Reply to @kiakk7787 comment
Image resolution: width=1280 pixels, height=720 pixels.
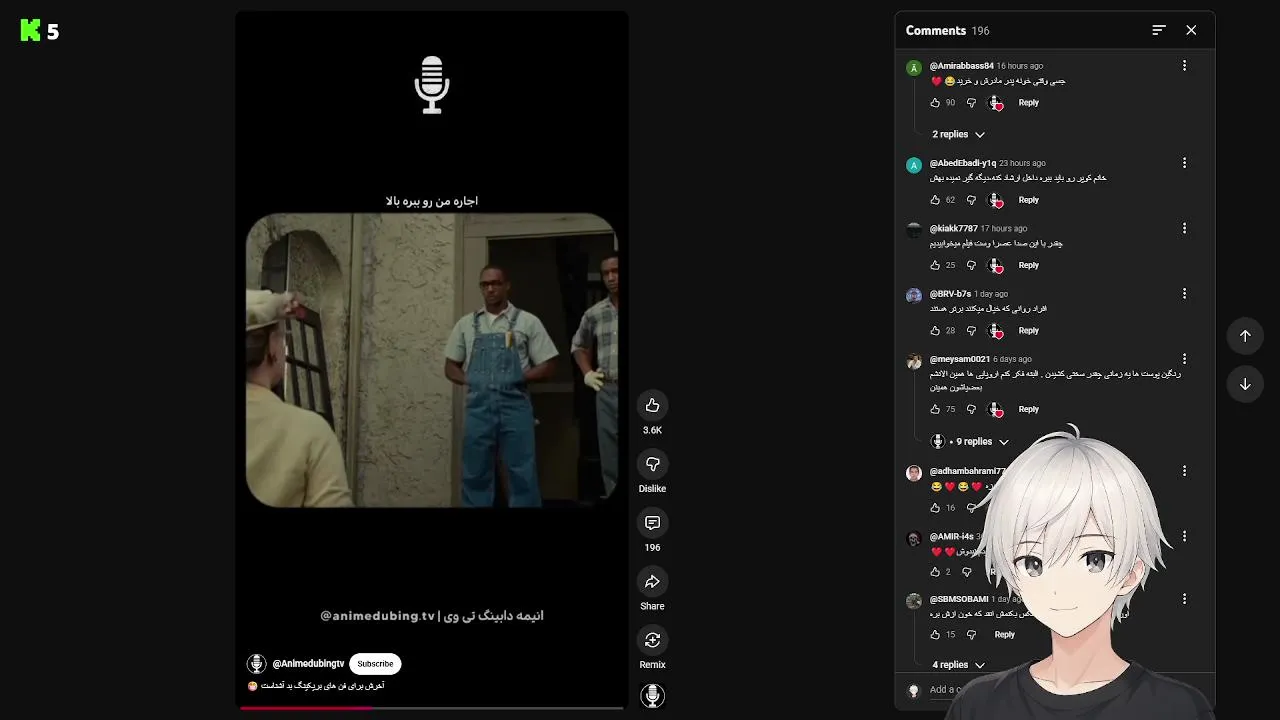click(x=1028, y=265)
